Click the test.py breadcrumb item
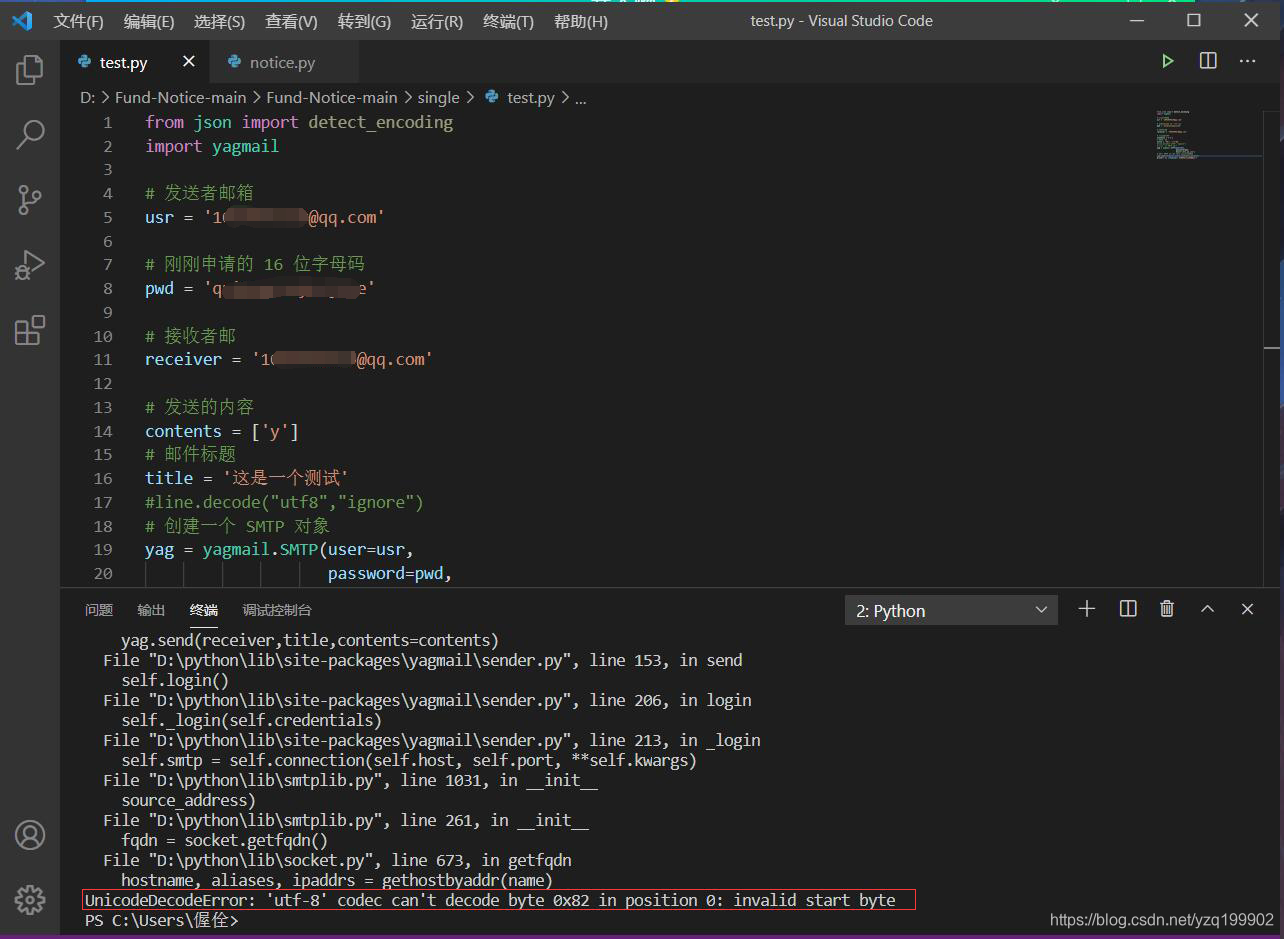The width and height of the screenshot is (1284, 939). point(520,97)
